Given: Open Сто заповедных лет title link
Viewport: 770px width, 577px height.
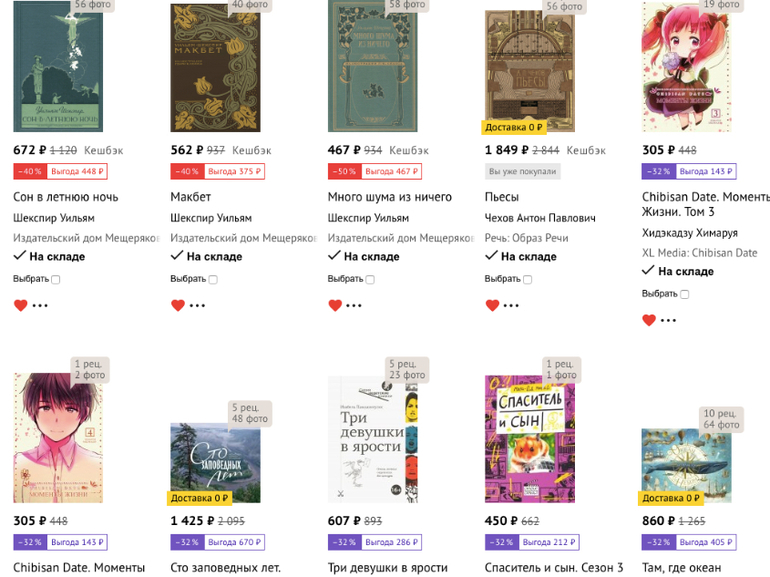Looking at the screenshot, I should (225, 568).
